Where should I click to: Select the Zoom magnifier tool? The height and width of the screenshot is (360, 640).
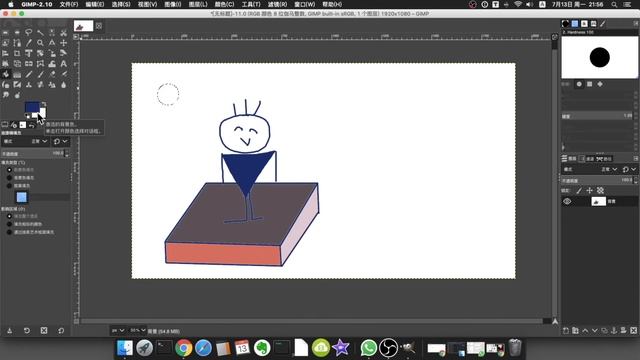click(x=40, y=43)
